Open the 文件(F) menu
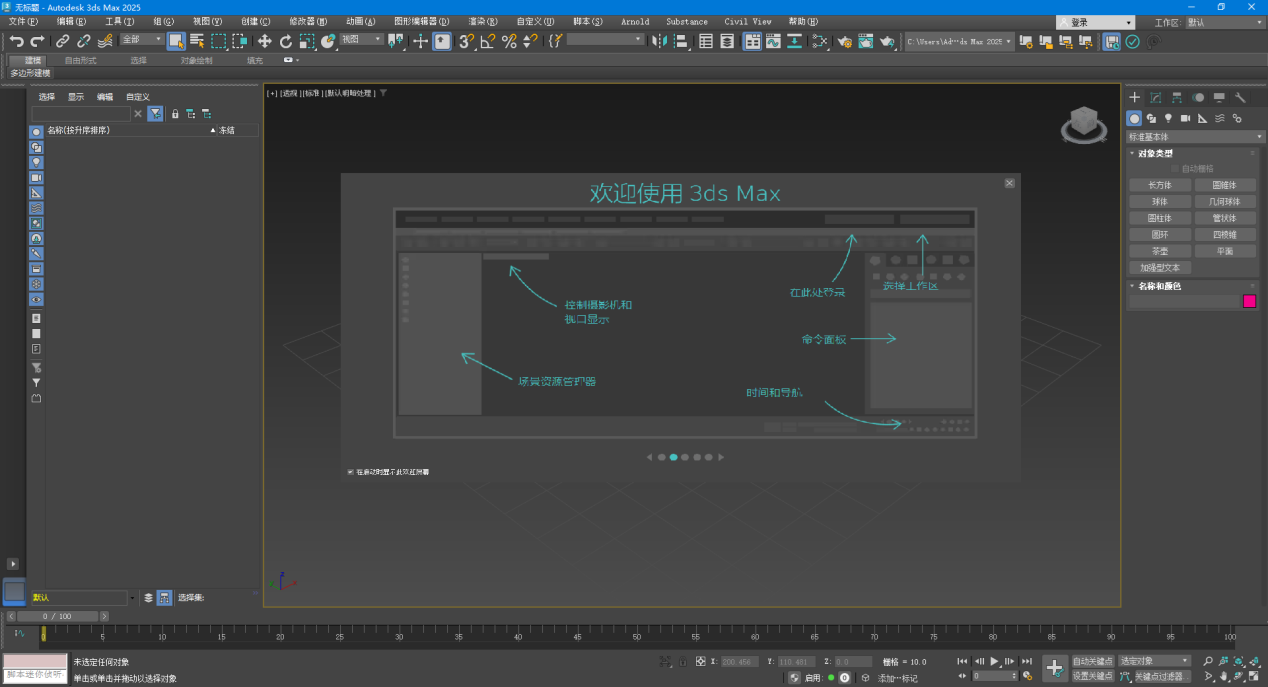The width and height of the screenshot is (1268, 687). click(x=23, y=21)
